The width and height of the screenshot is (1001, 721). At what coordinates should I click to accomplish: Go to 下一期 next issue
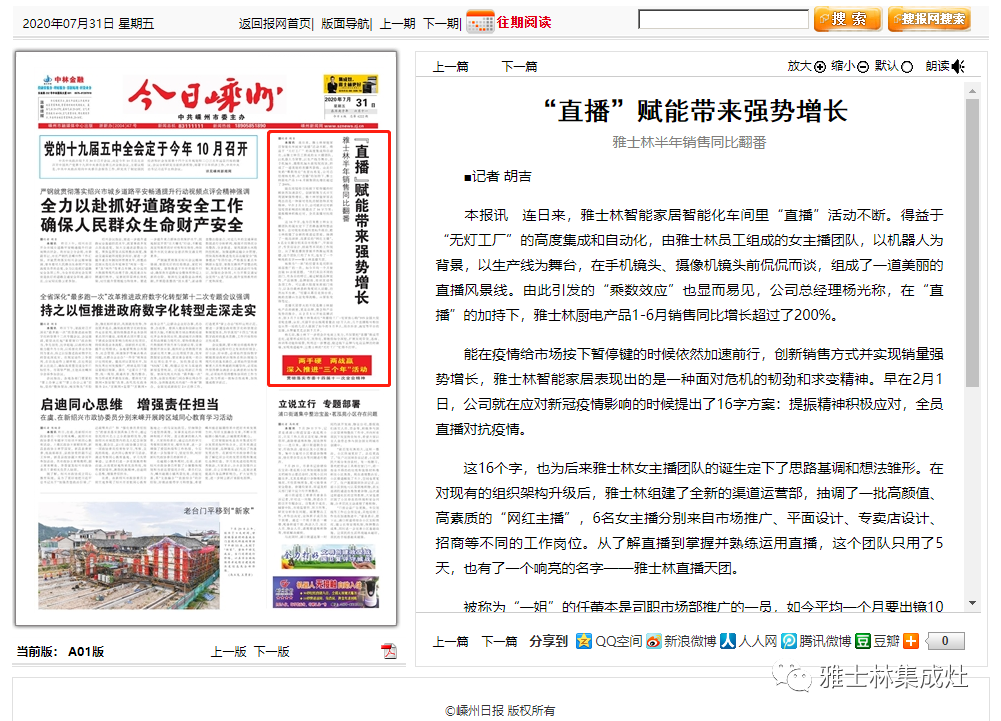[440, 24]
